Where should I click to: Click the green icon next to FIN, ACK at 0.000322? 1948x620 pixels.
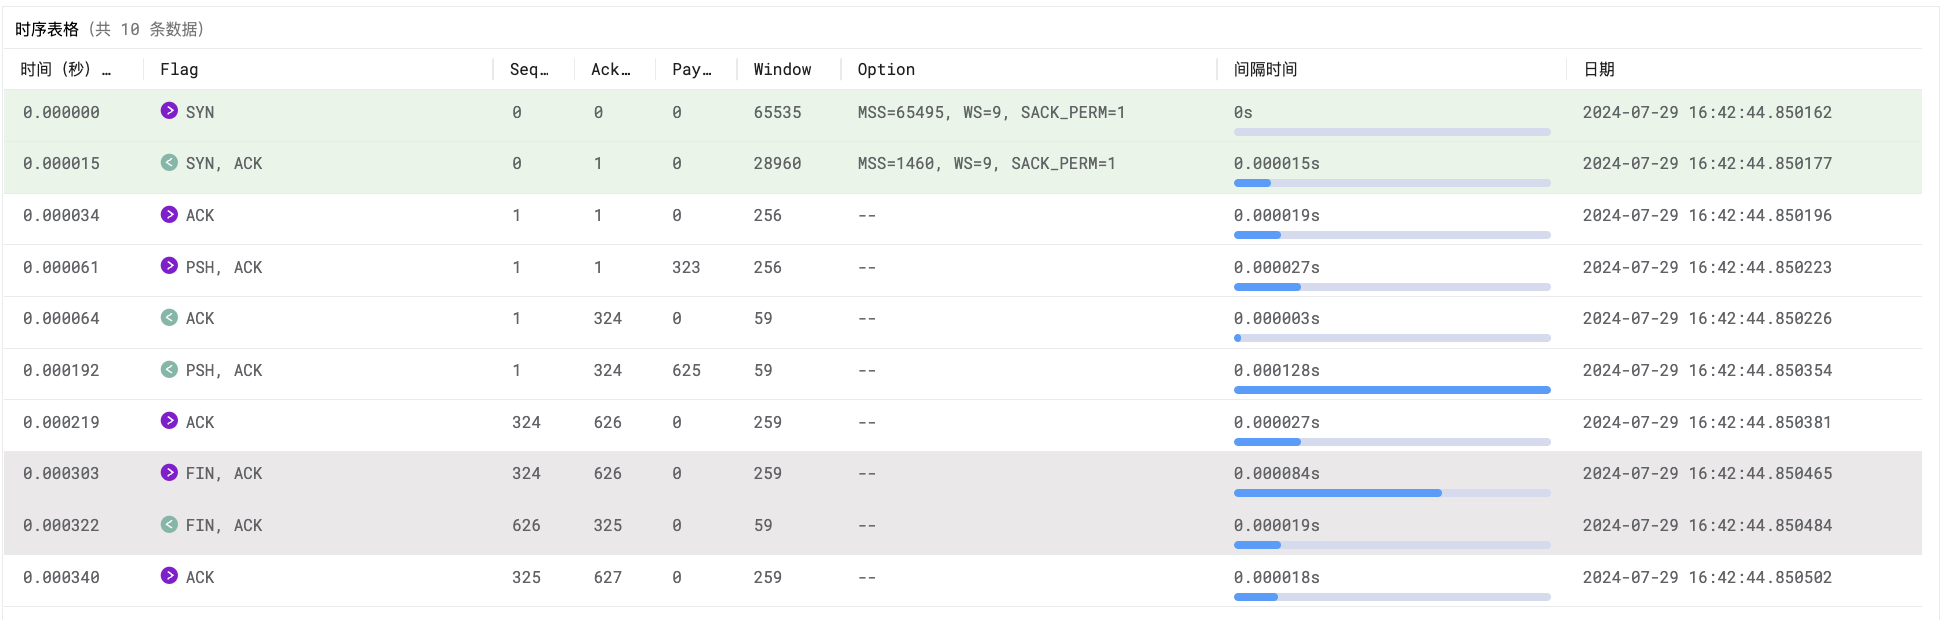click(169, 525)
